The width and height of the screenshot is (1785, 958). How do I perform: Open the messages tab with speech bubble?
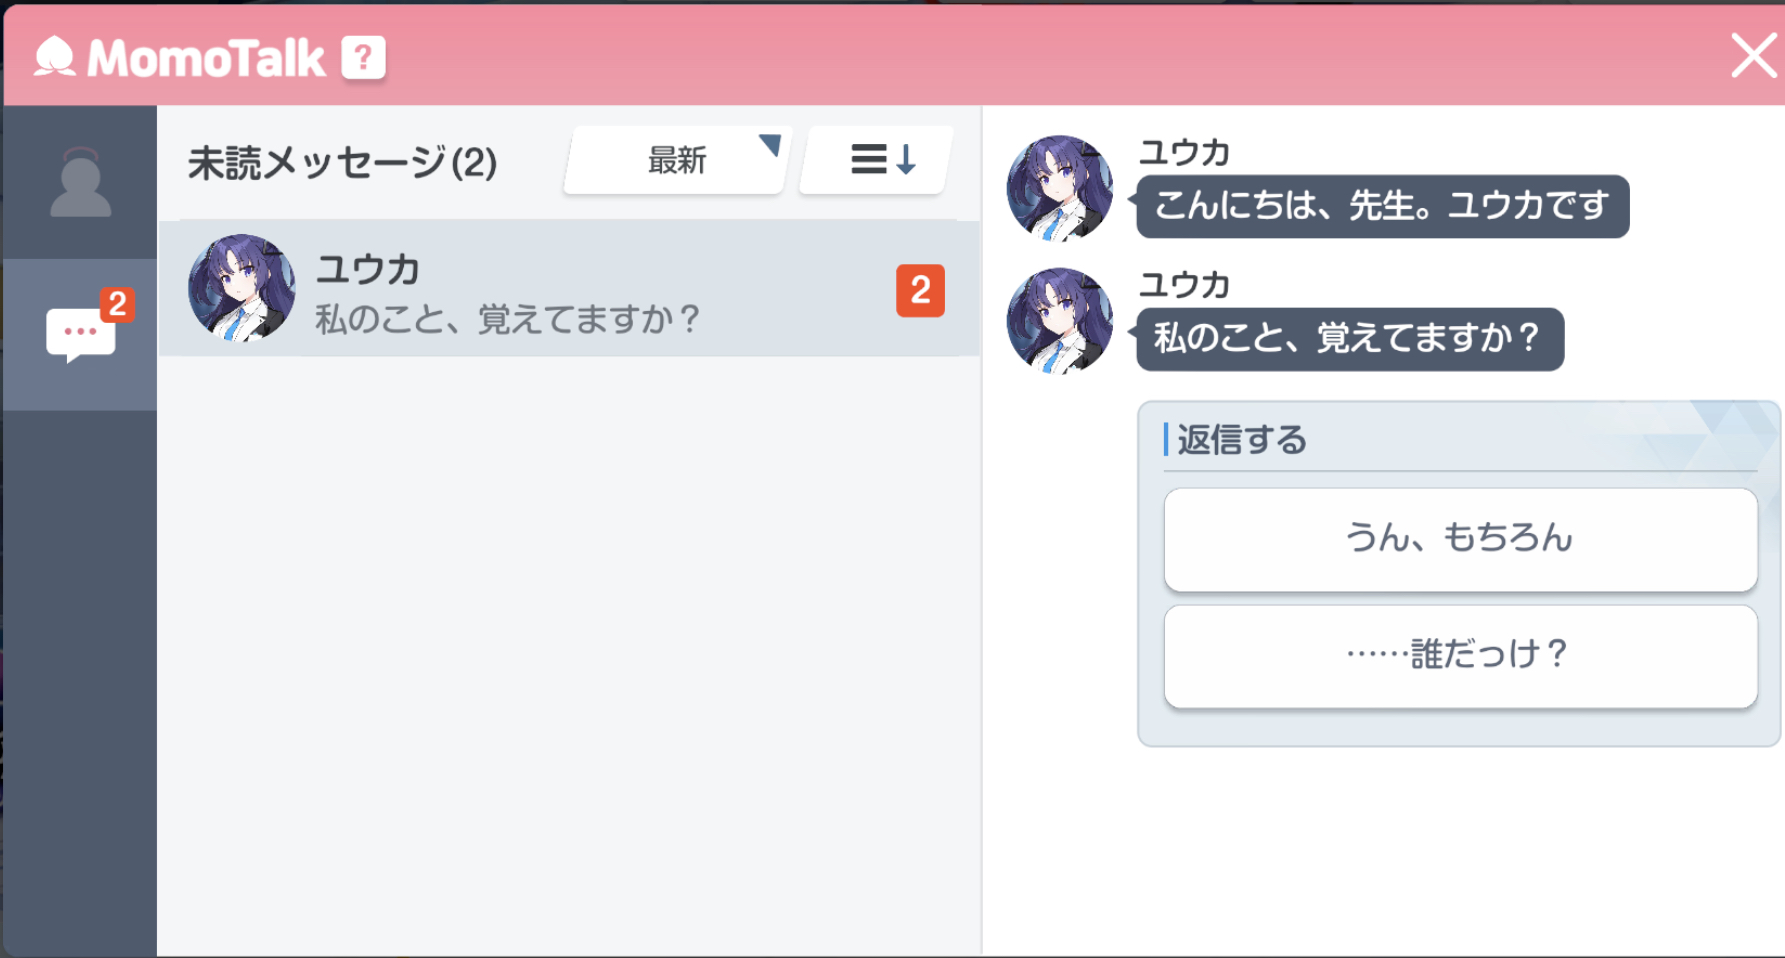tap(80, 334)
